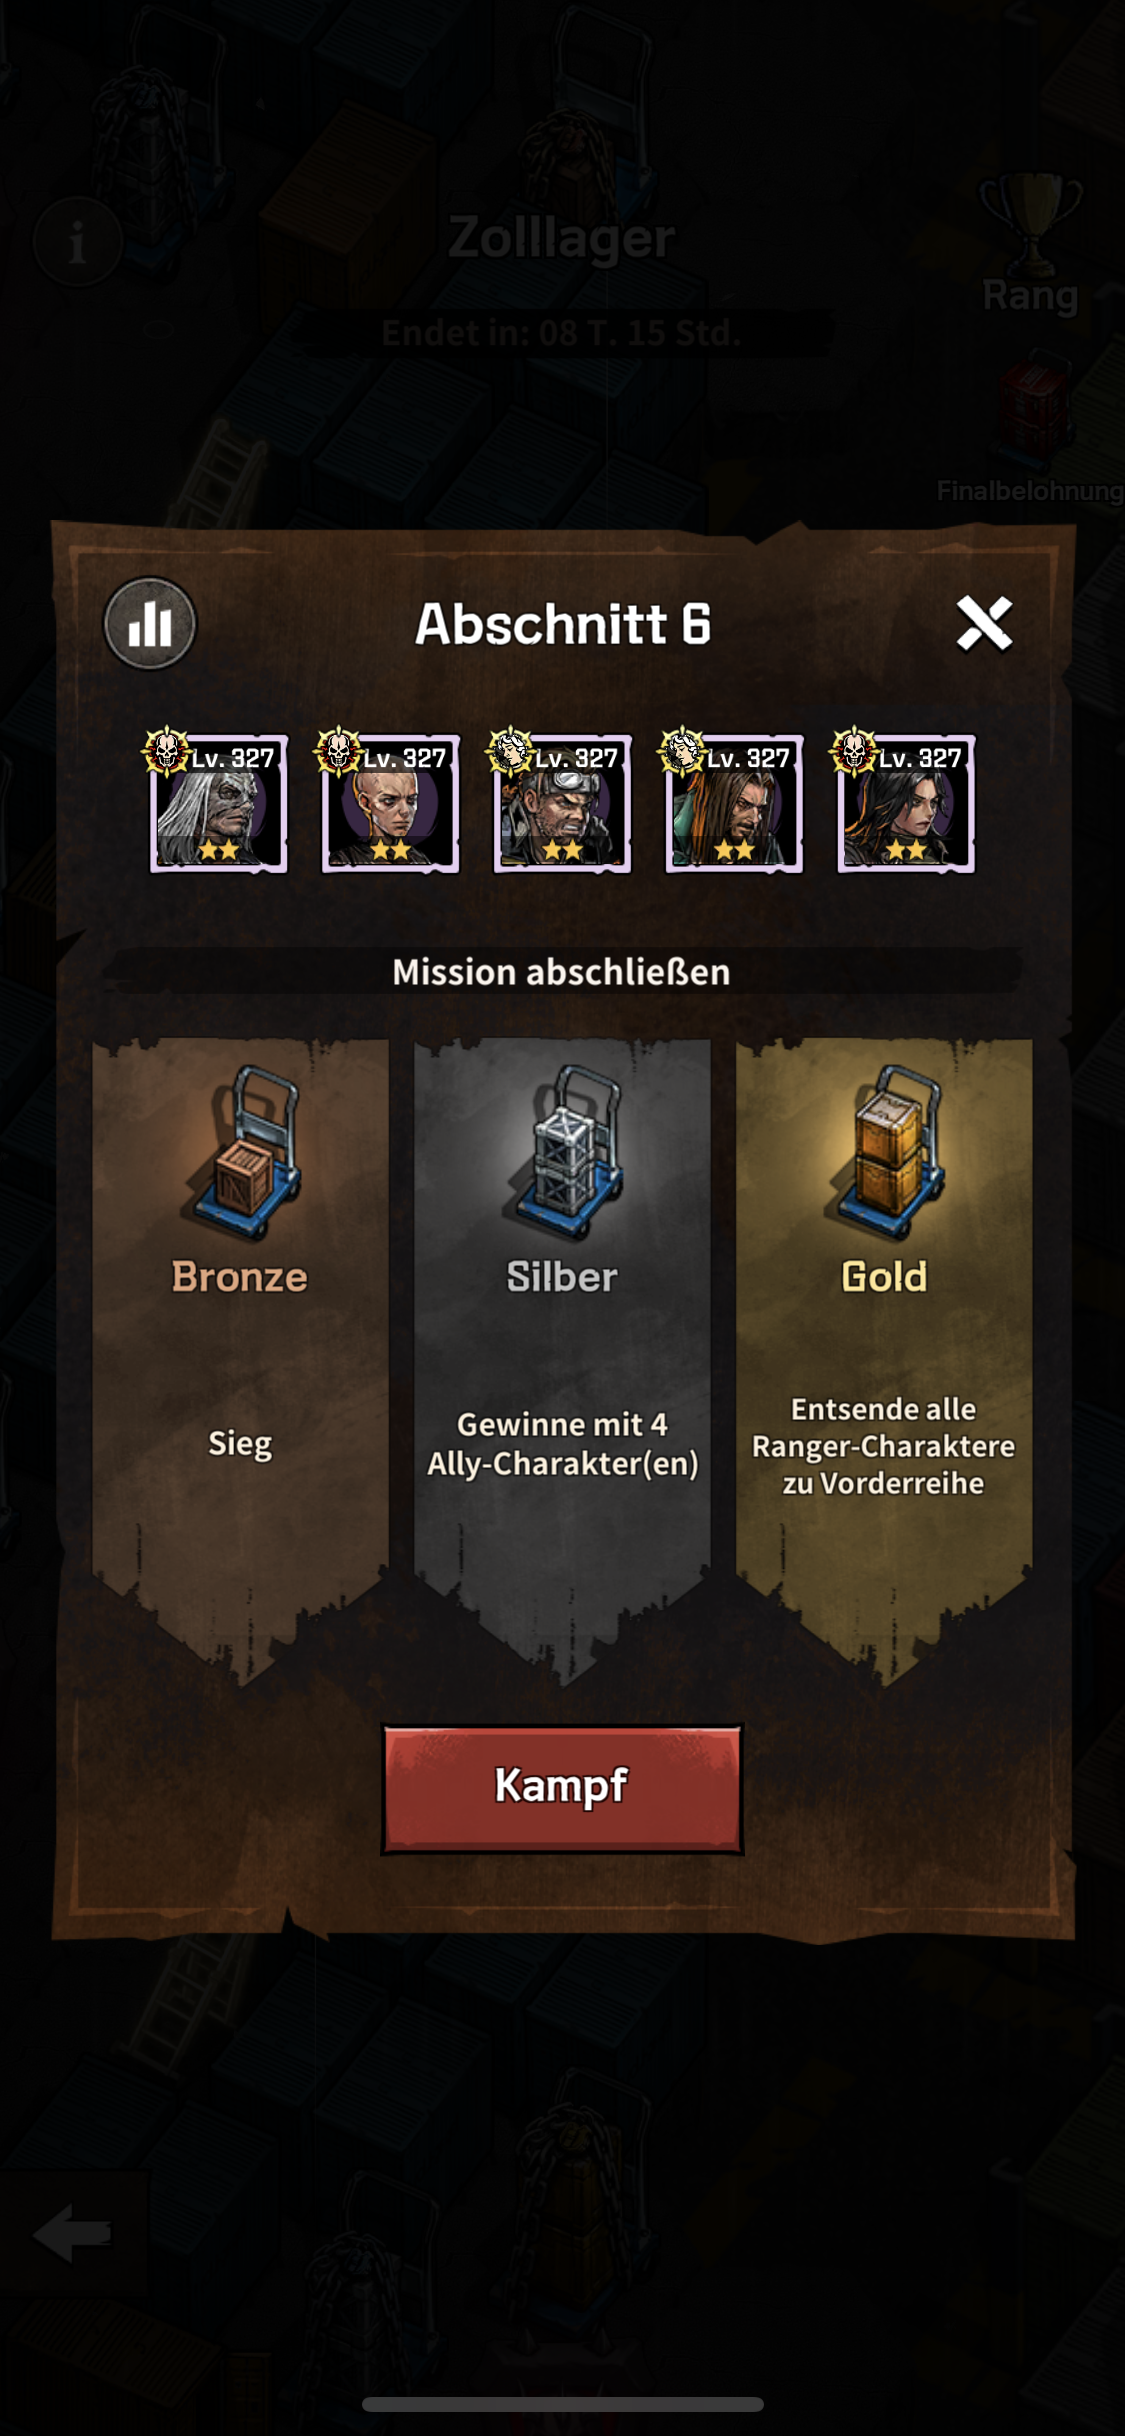The image size is (1125, 2436).
Task: Select the goggles-wearing character portrait
Action: click(563, 803)
